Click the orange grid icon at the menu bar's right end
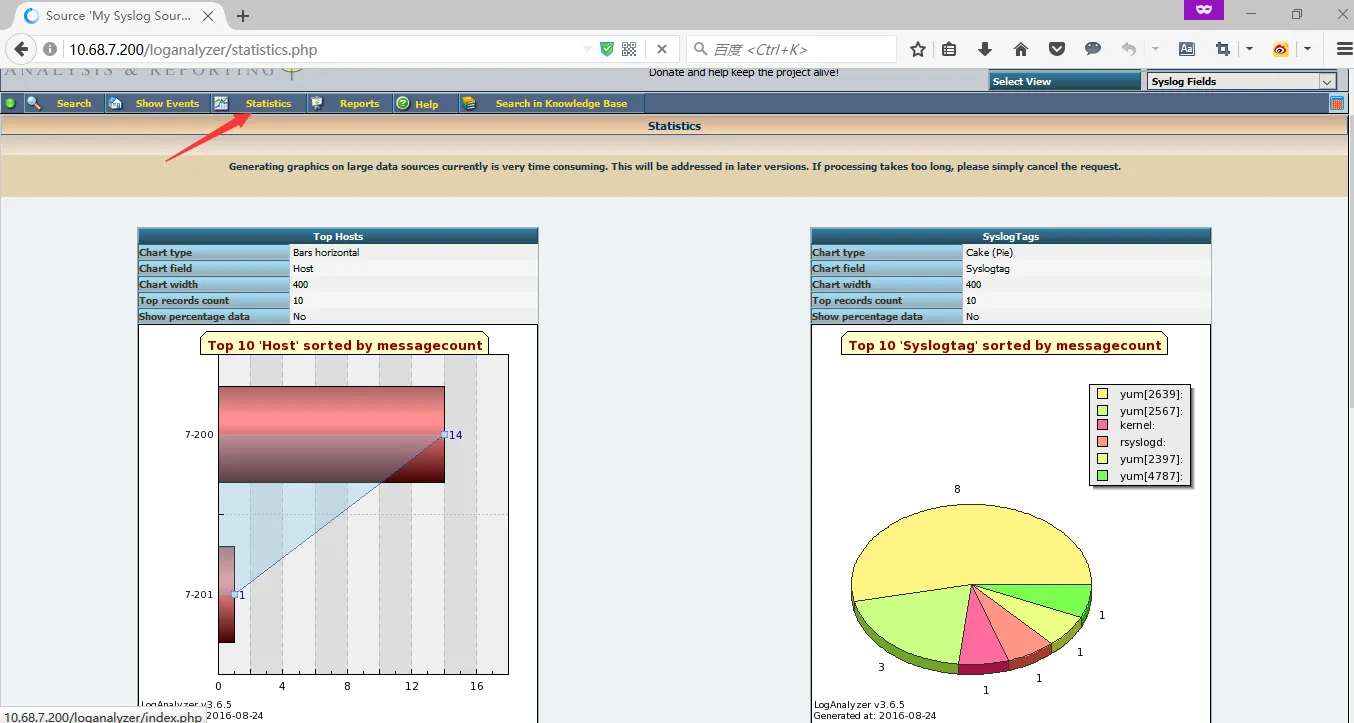The width and height of the screenshot is (1354, 723). click(1337, 103)
